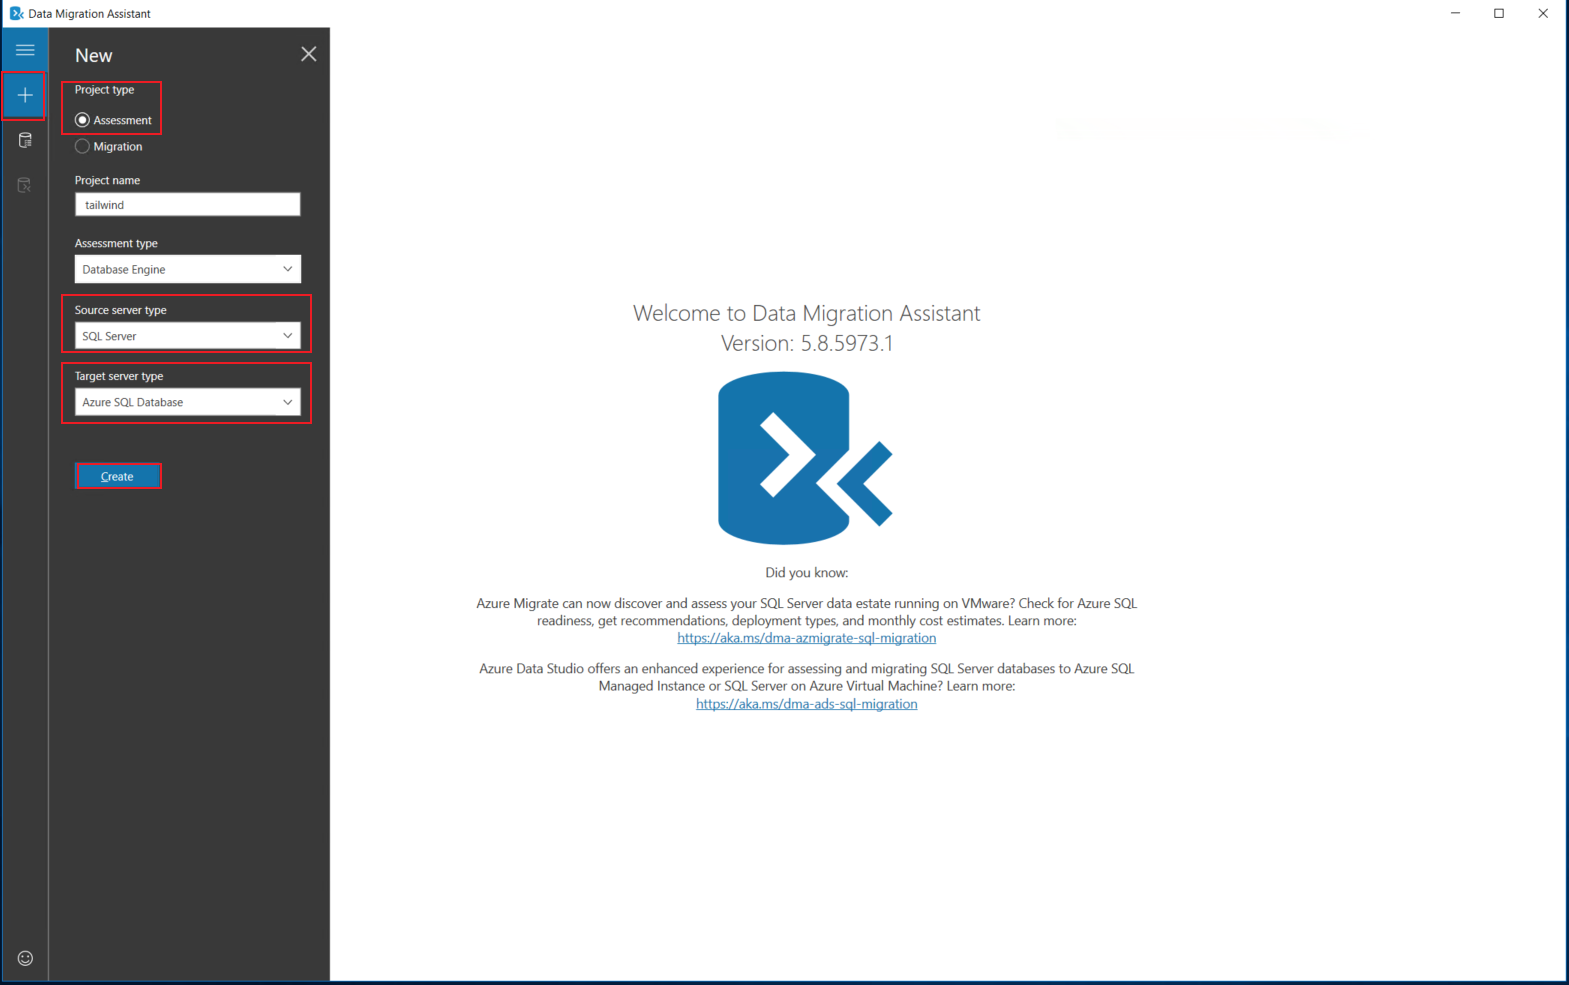Click the Assessment radio label text
Viewport: 1569px width, 985px height.
(x=122, y=120)
